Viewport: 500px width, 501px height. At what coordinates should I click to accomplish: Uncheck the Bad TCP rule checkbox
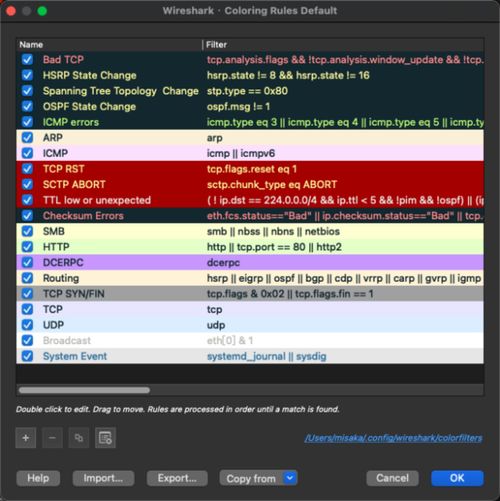pyautogui.click(x=27, y=60)
